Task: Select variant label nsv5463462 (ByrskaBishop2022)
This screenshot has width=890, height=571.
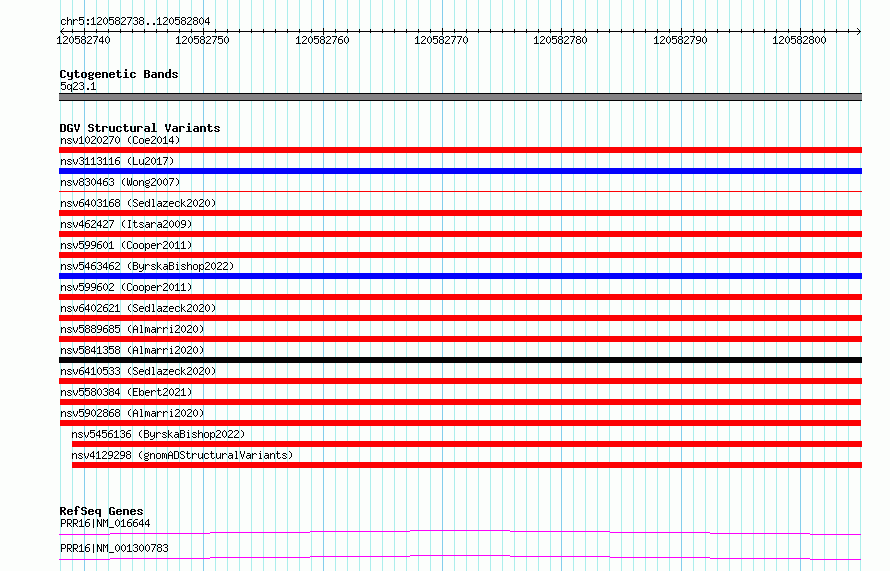Action: pyautogui.click(x=147, y=266)
